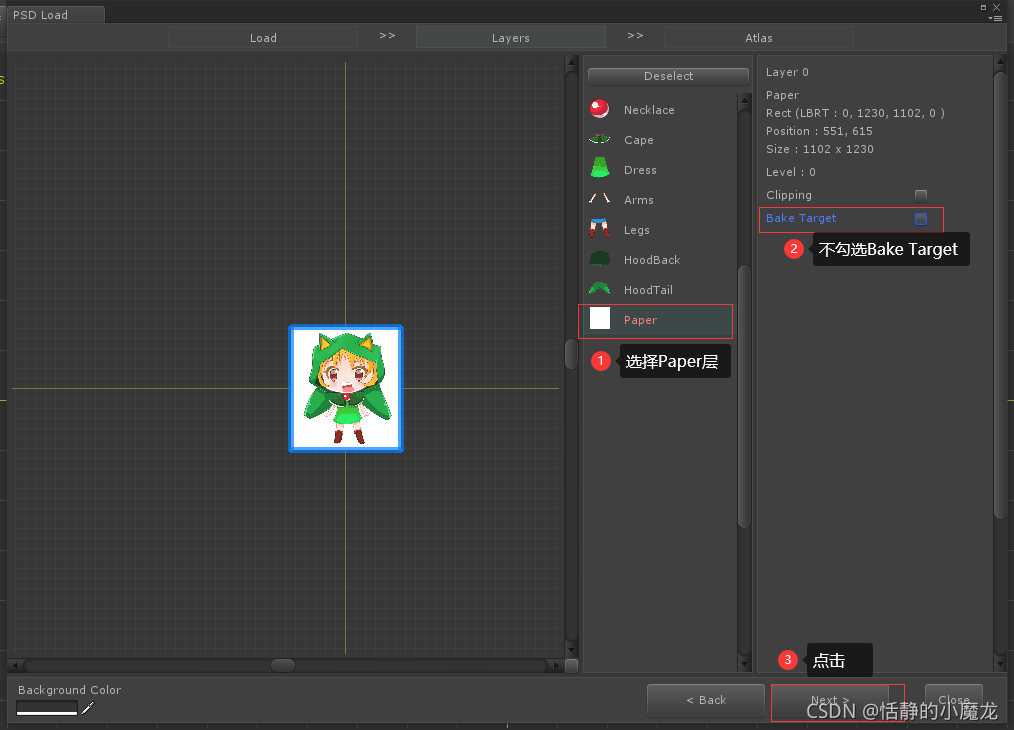Switch to the Layers step tab
The image size is (1014, 730).
point(510,38)
